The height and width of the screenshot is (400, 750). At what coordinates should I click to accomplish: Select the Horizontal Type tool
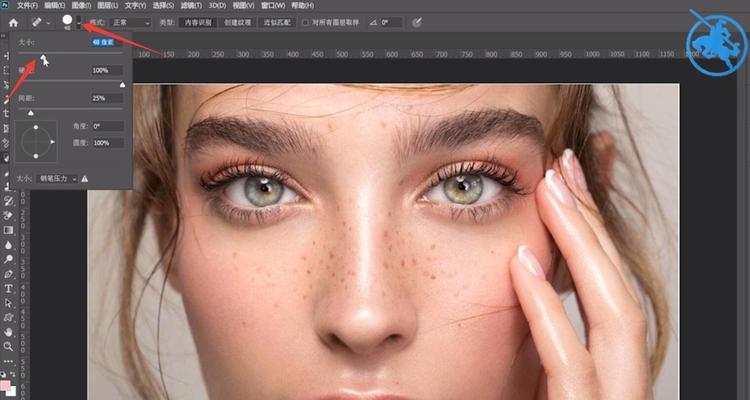point(8,288)
